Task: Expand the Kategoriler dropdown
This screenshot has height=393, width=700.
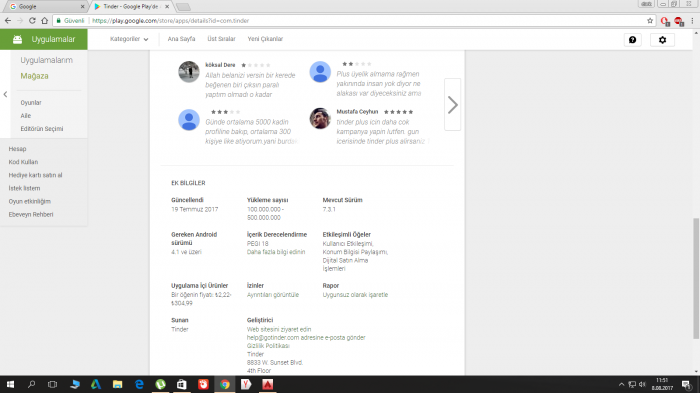Action: (129, 39)
